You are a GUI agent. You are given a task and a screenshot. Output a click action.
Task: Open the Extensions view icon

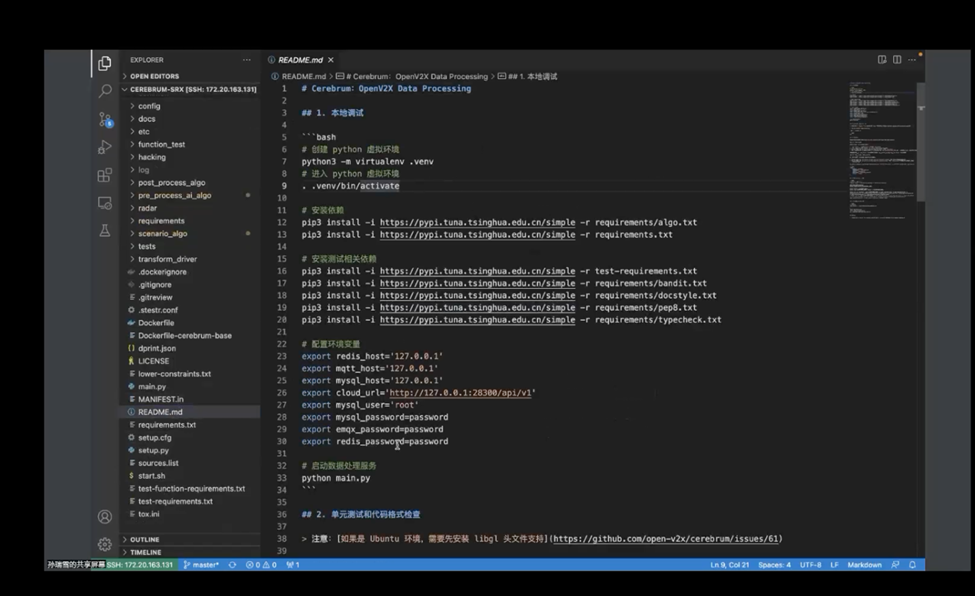pos(104,175)
